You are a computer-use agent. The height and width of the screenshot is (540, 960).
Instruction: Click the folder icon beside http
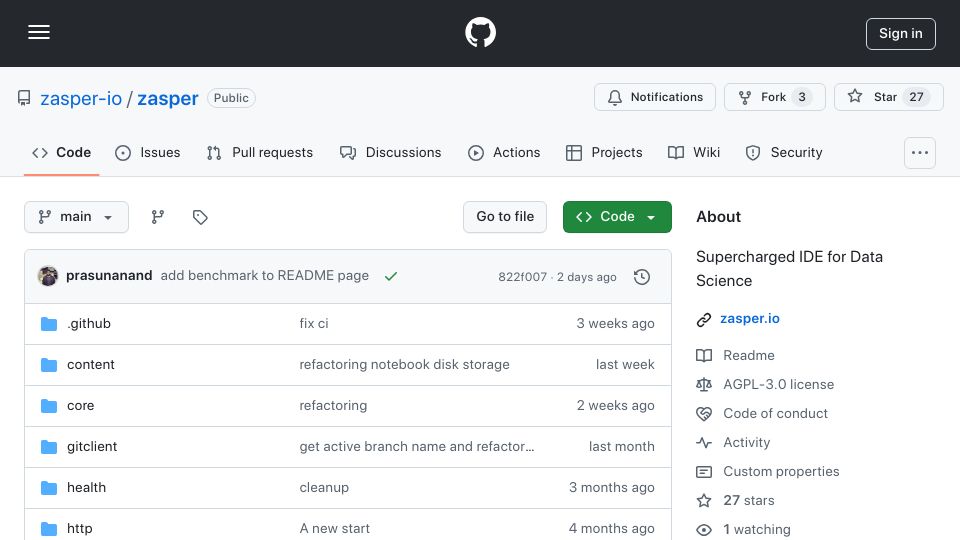pyautogui.click(x=49, y=529)
